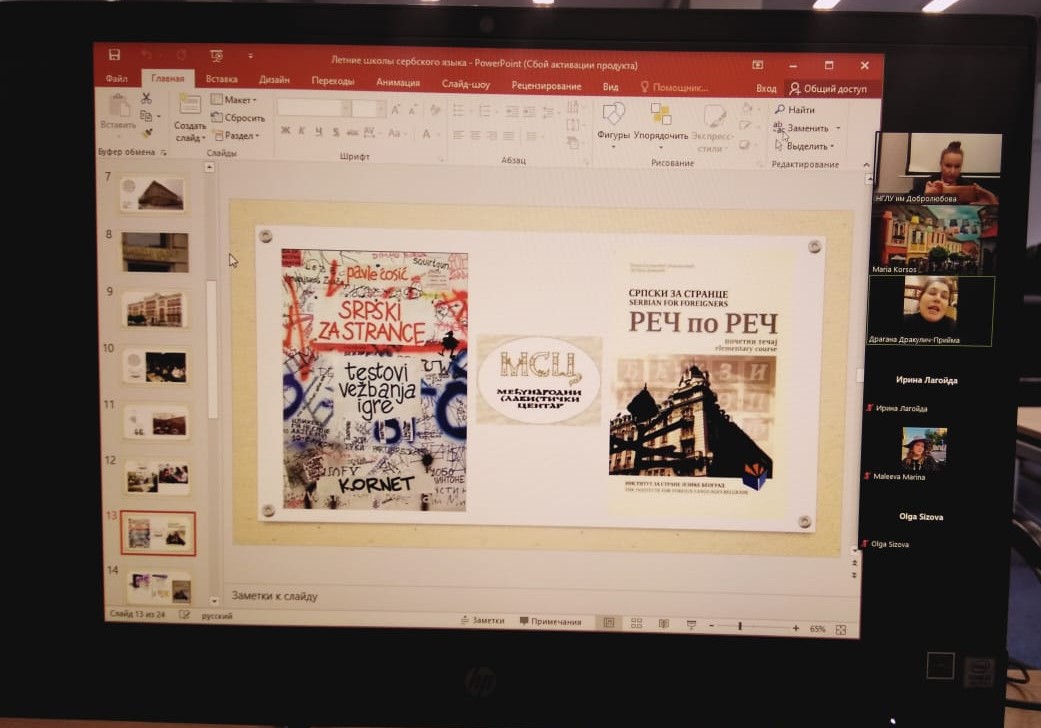Copy selection using the Copy icon
1041x728 pixels.
(x=146, y=115)
